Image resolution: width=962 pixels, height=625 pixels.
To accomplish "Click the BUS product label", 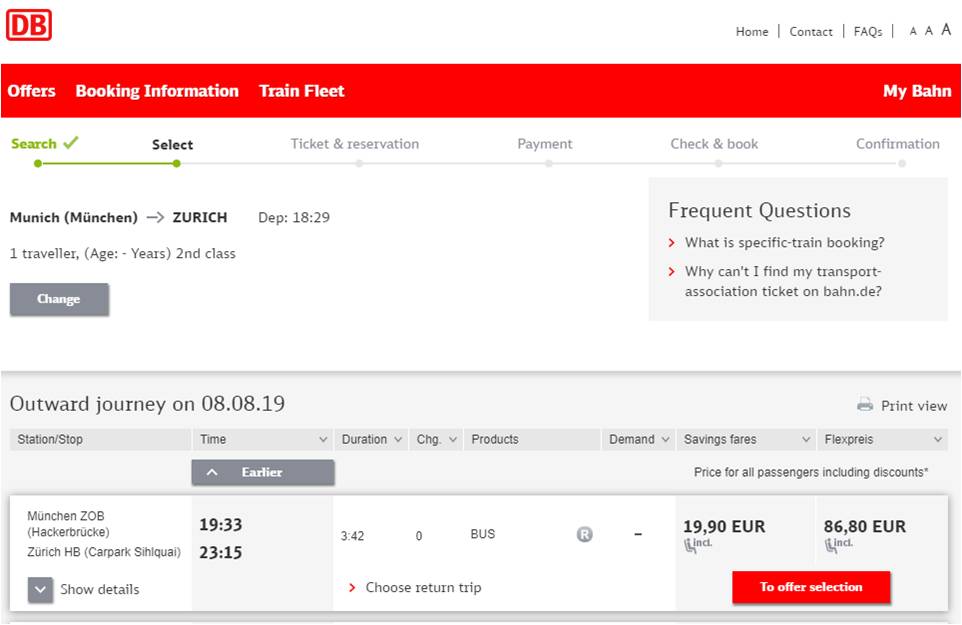I will pyautogui.click(x=482, y=534).
